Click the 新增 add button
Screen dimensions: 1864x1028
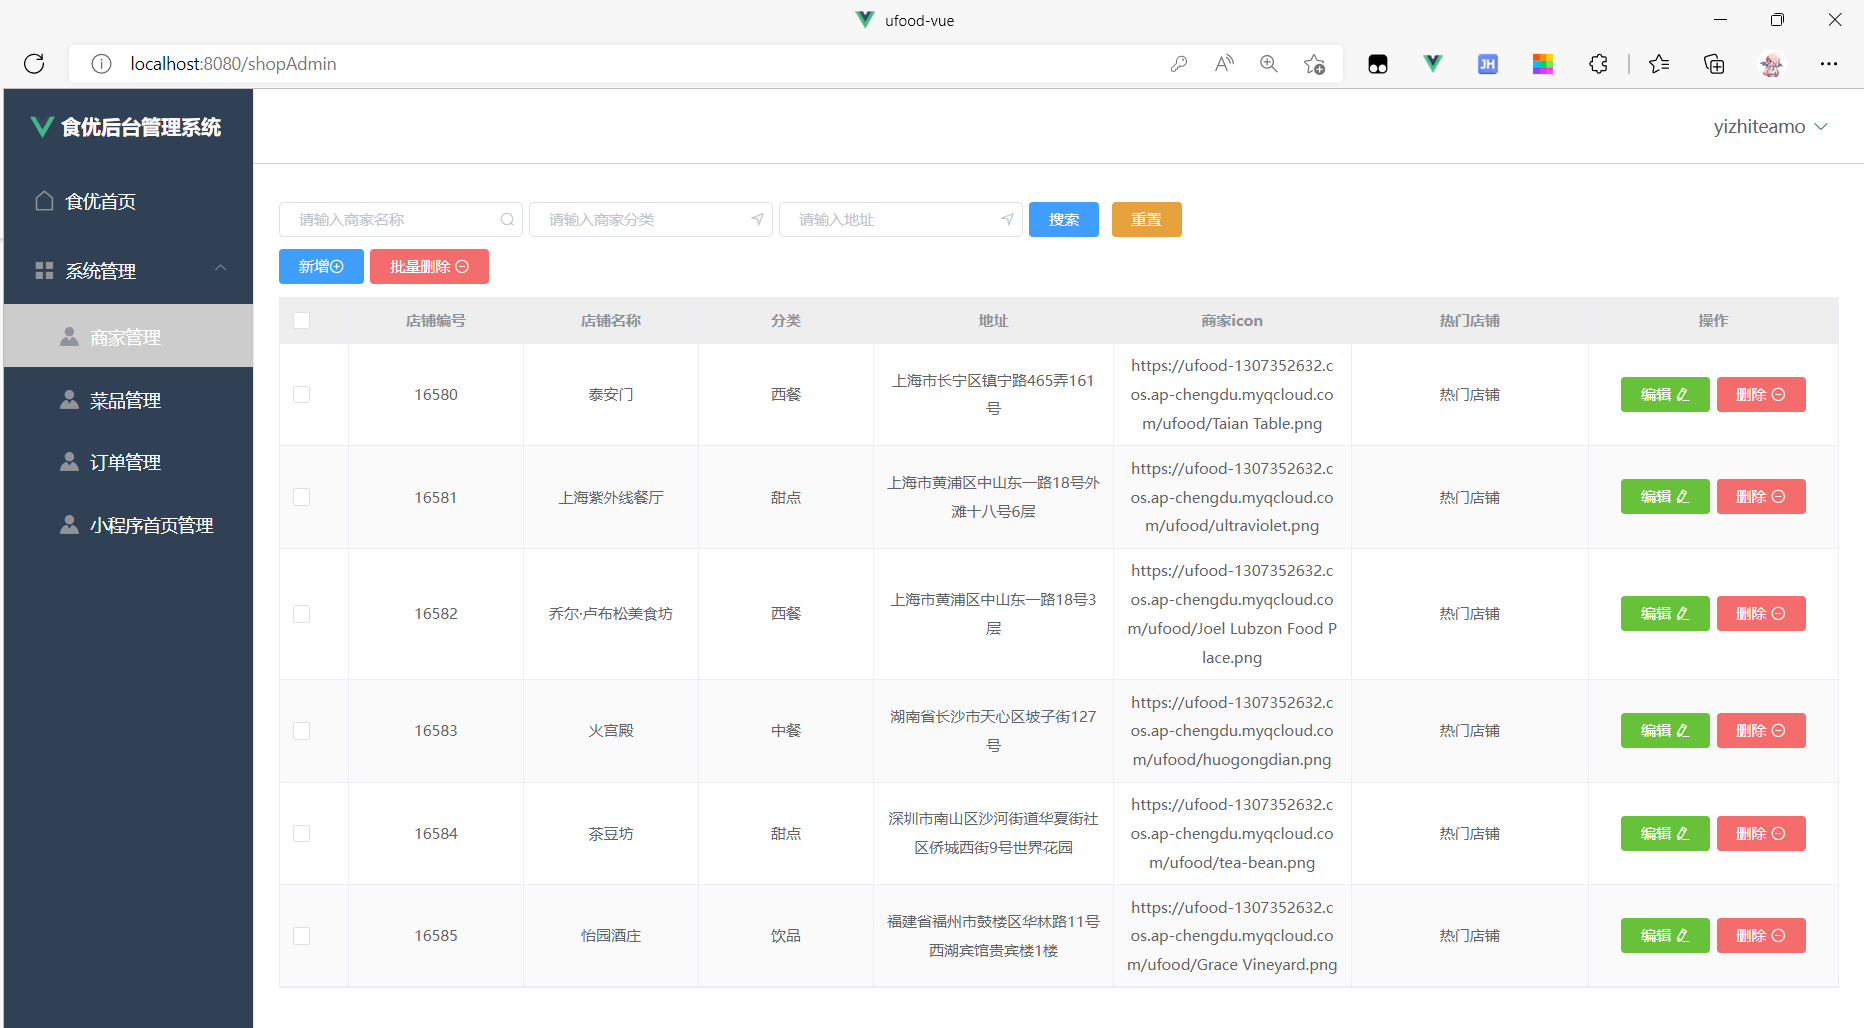(321, 266)
